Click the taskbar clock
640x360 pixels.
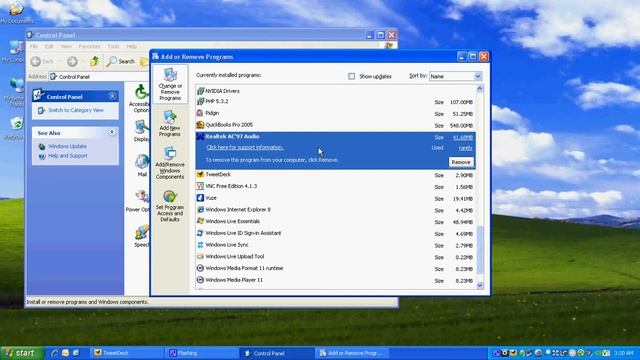coord(624,353)
